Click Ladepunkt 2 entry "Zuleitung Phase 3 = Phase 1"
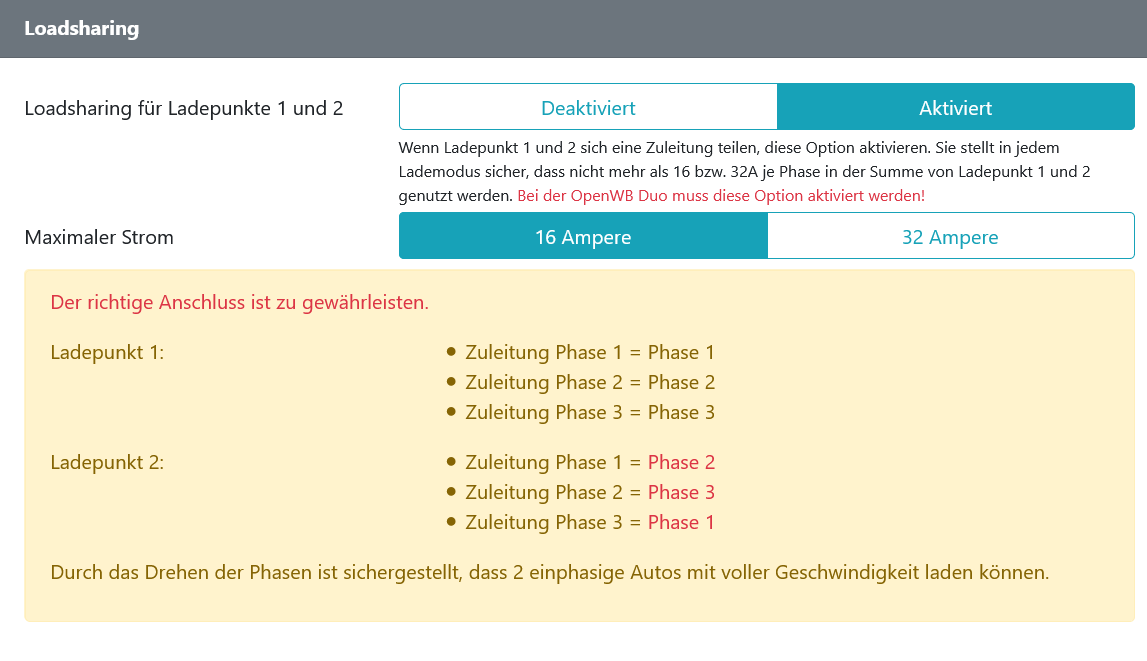The height and width of the screenshot is (661, 1147). pos(590,522)
